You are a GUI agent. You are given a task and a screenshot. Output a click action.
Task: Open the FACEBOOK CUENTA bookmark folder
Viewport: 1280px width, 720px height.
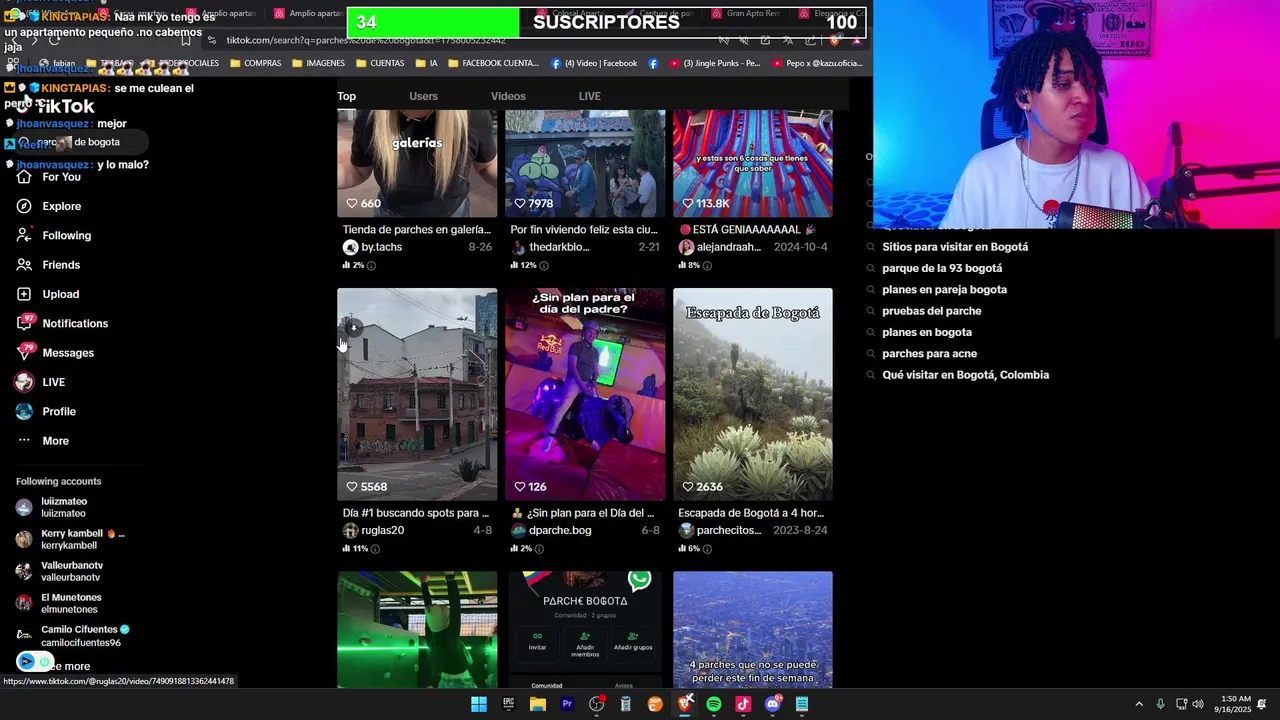[x=492, y=63]
